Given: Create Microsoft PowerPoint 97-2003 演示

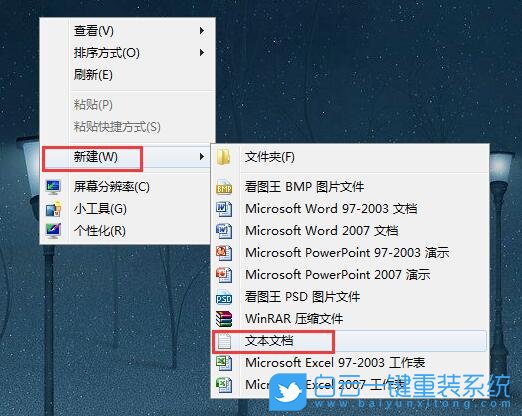Looking at the screenshot, I should [350, 253].
